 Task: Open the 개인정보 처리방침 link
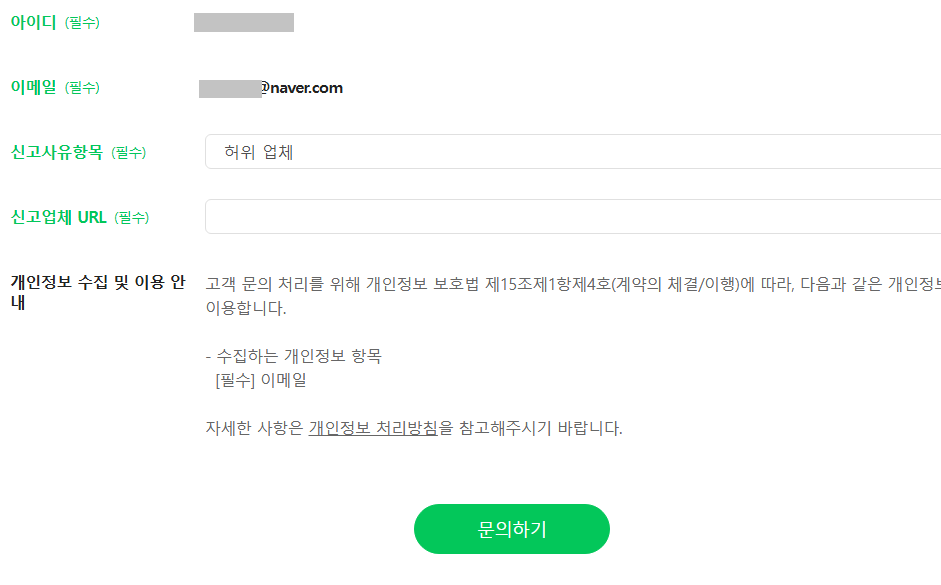click(373, 429)
